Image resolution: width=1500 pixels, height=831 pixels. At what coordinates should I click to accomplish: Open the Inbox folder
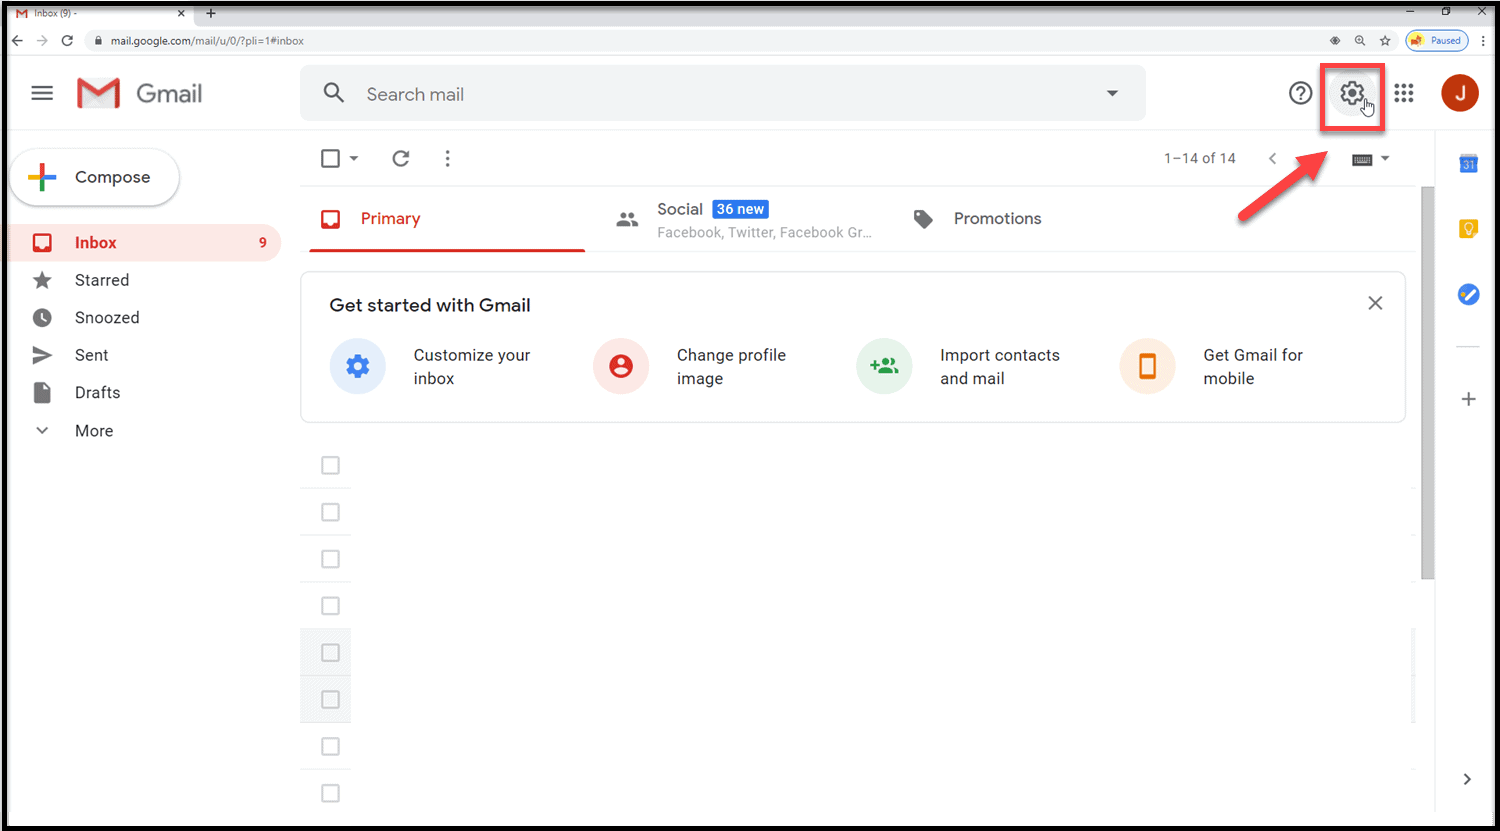(145, 243)
